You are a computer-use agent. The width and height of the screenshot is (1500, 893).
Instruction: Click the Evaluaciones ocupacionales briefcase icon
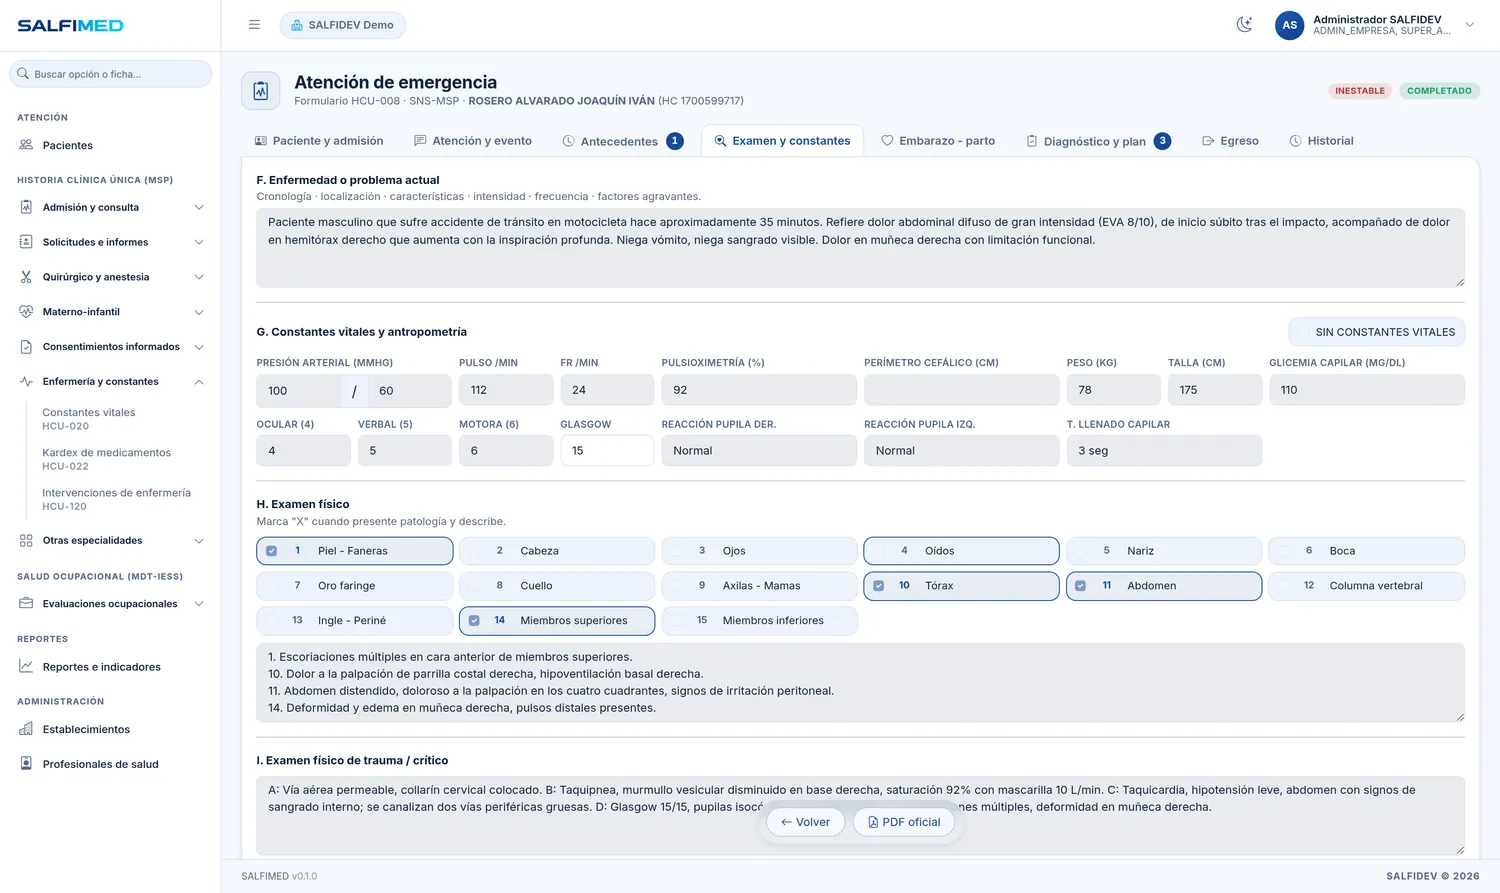point(26,604)
